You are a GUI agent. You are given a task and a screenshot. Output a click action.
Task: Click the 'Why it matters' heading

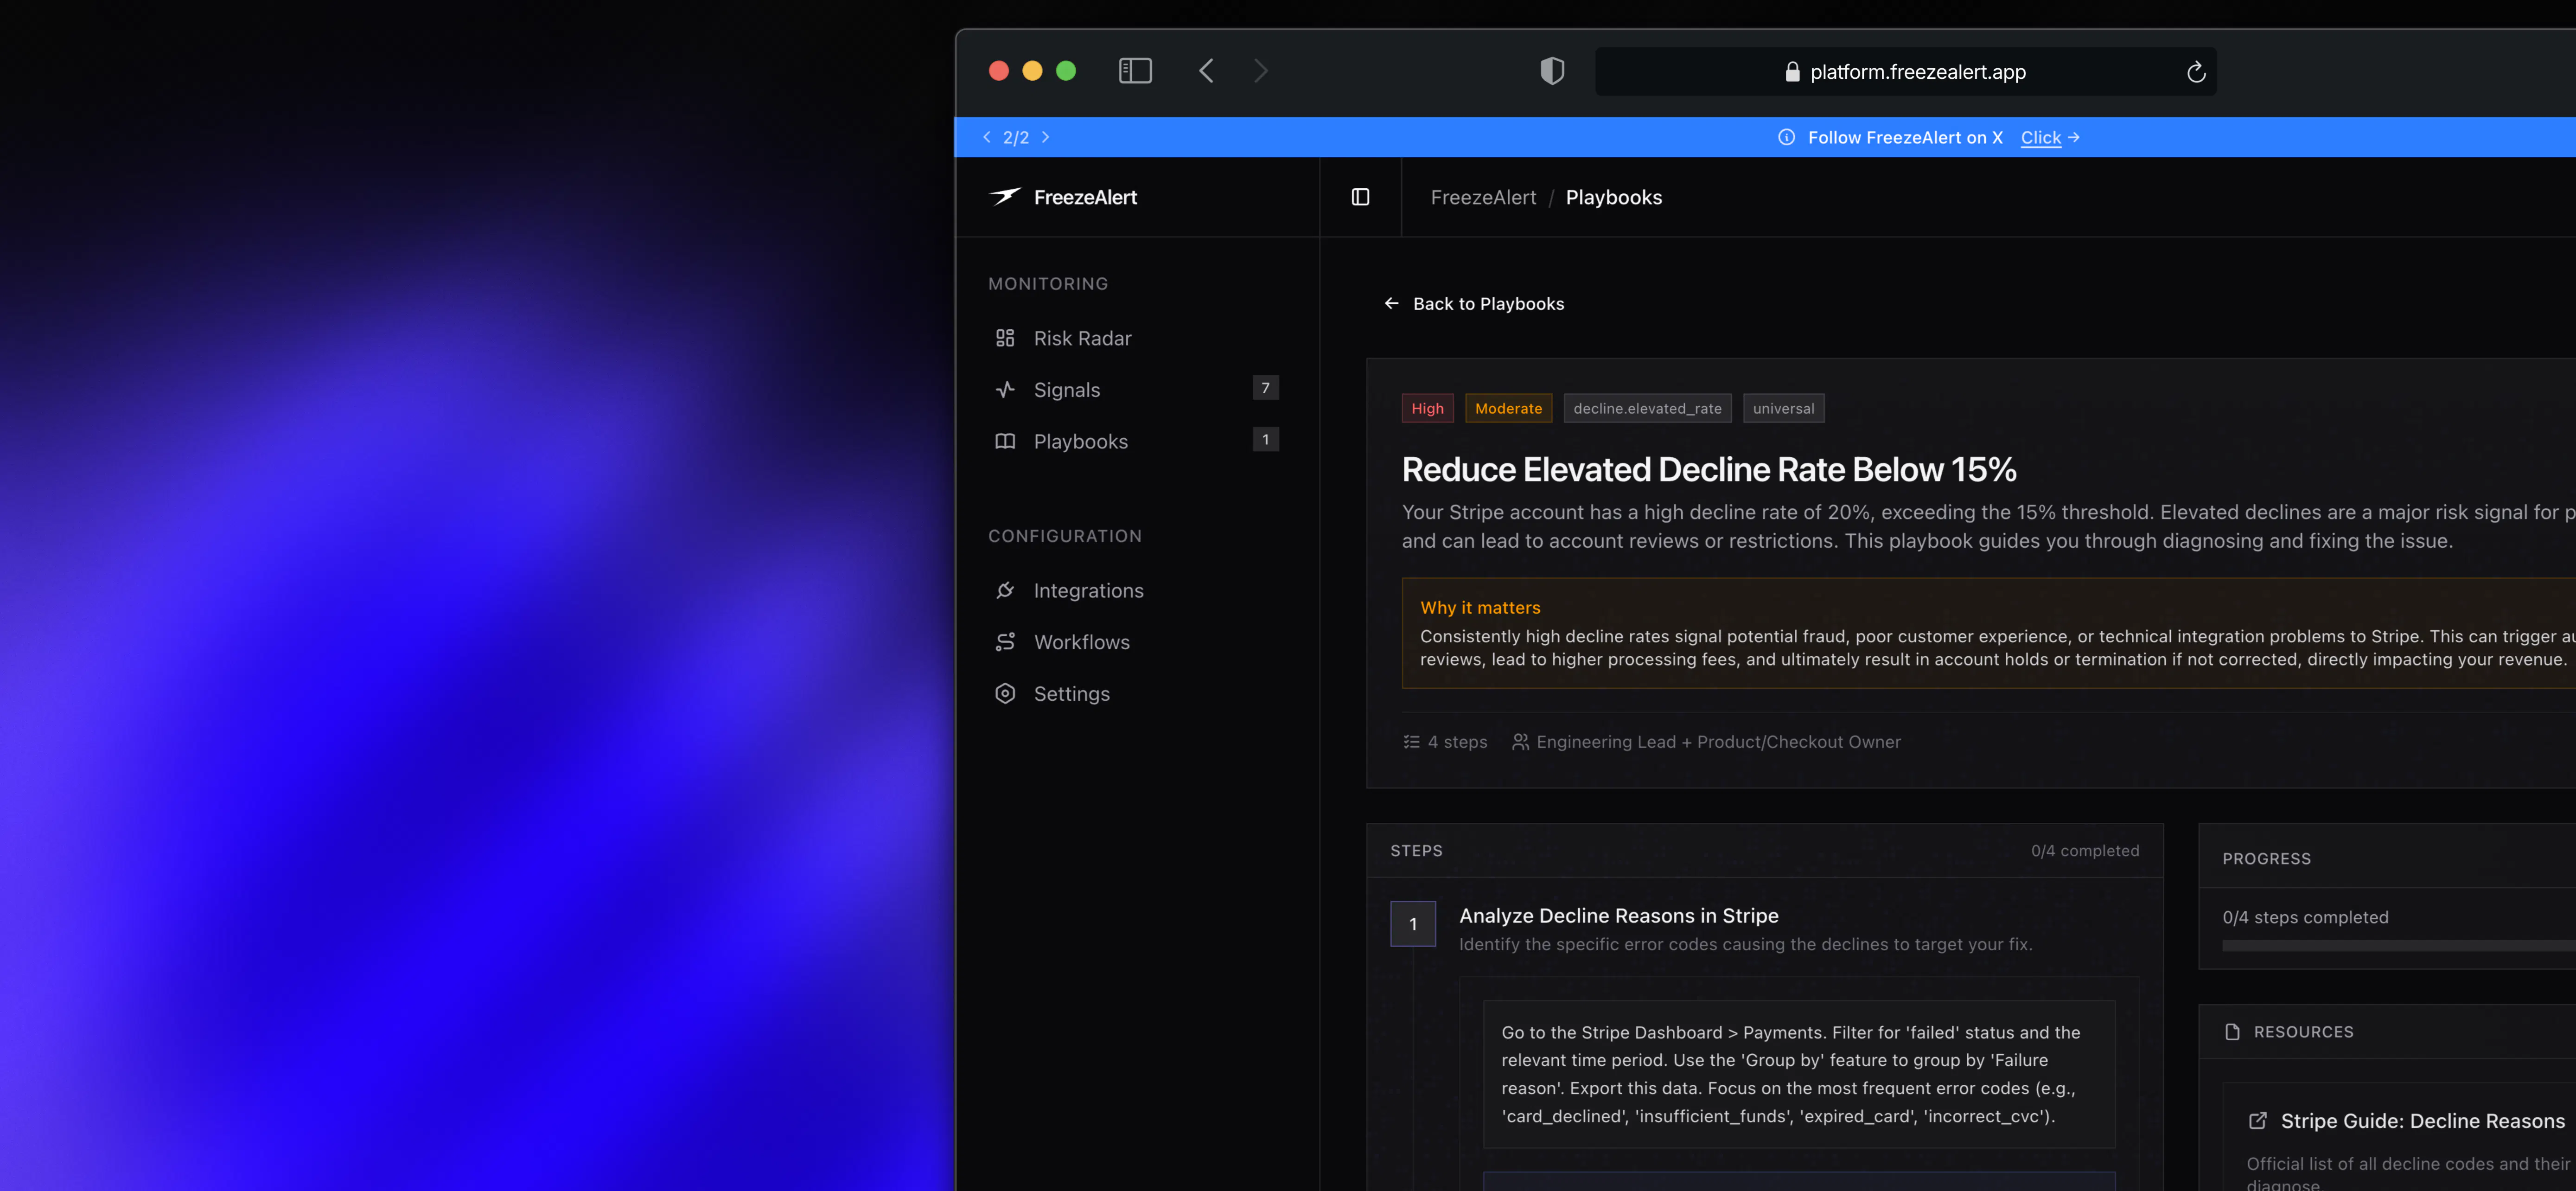[x=1480, y=608]
